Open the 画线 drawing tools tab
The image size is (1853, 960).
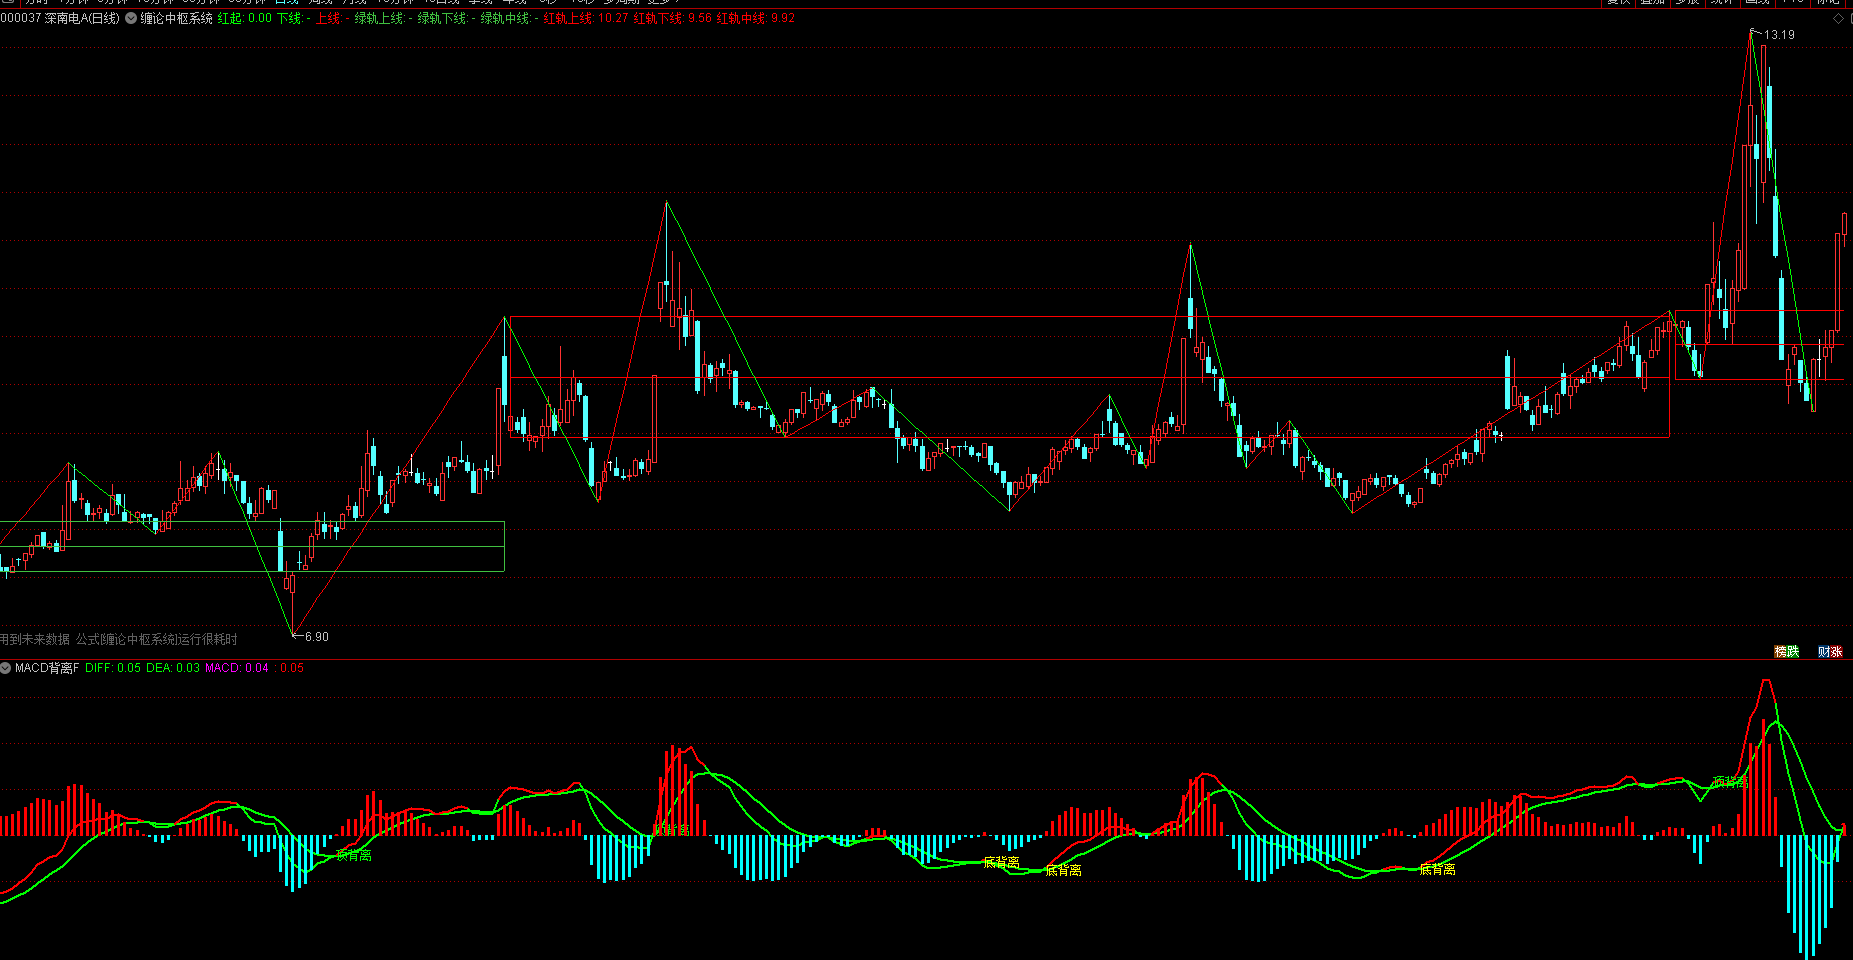pos(1757,2)
